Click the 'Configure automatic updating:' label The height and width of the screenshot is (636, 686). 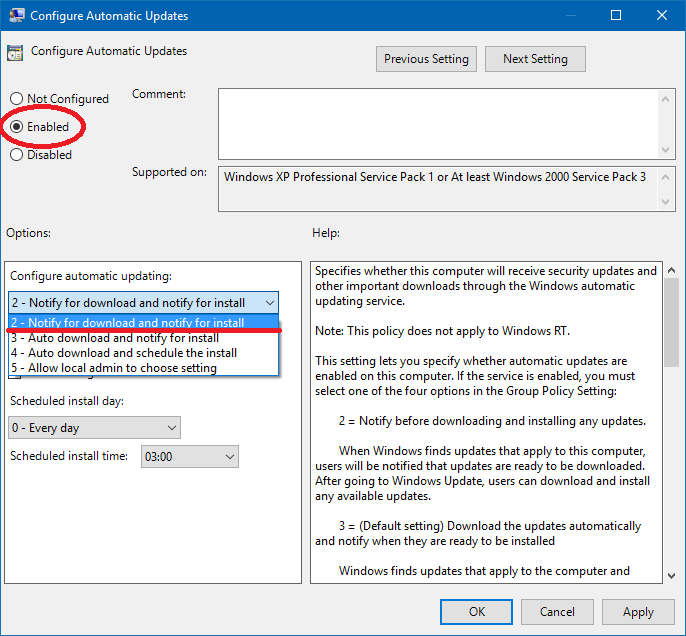click(x=91, y=276)
